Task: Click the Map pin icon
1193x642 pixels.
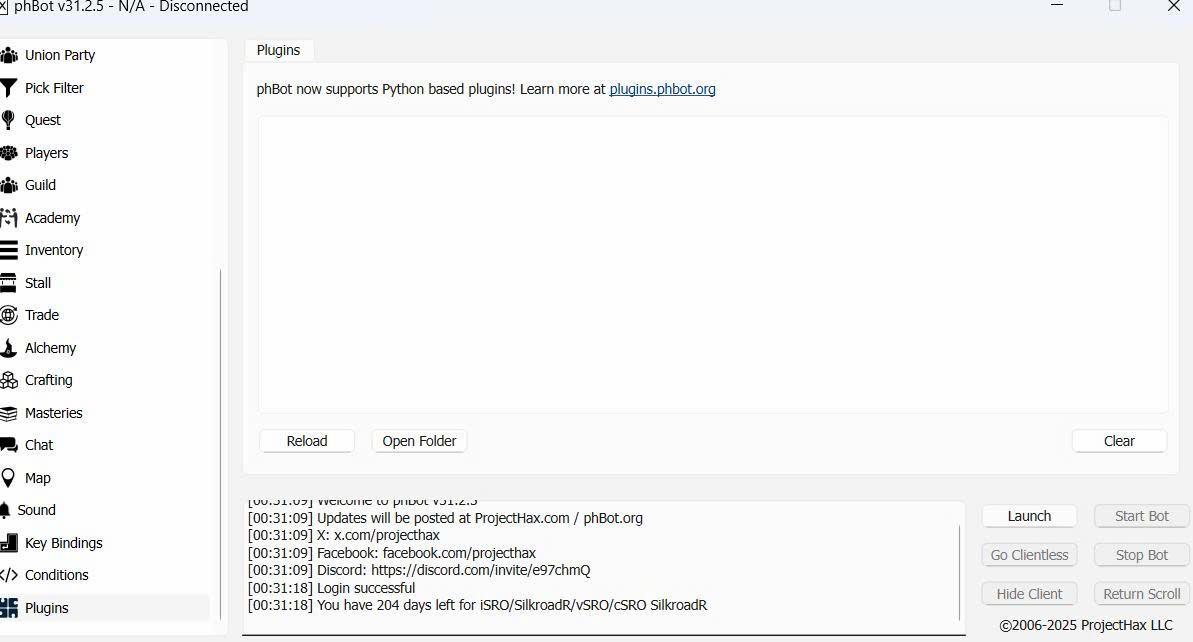Action: point(9,478)
